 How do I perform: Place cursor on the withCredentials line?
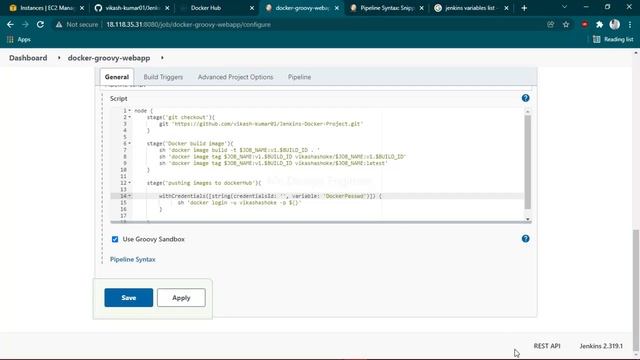click(x=270, y=196)
